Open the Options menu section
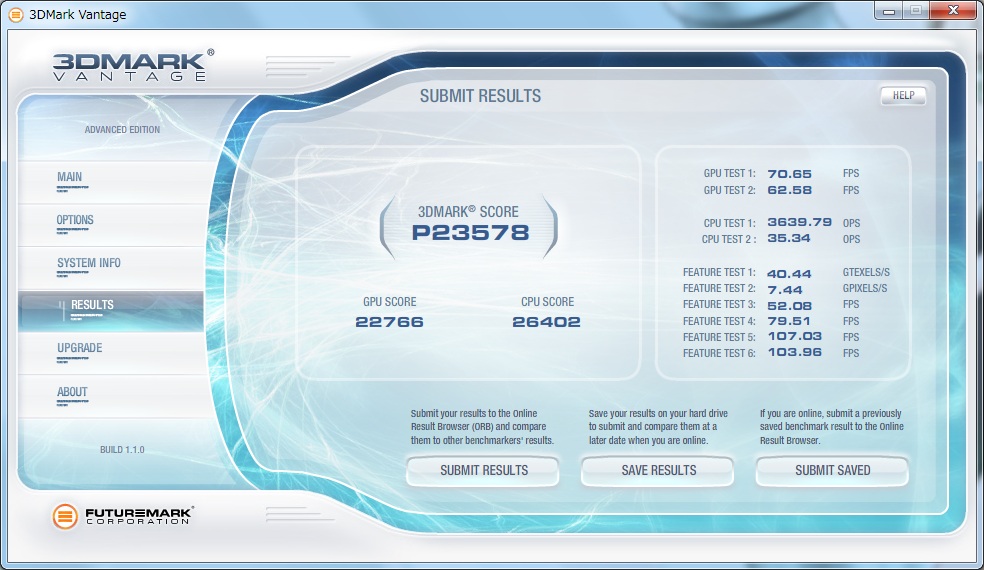984x570 pixels. click(x=110, y=225)
